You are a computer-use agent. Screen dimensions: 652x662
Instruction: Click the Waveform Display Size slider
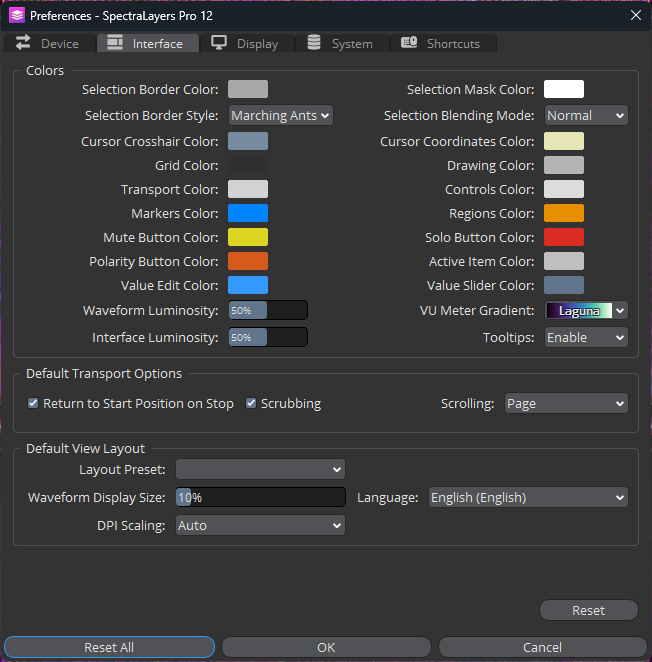(261, 497)
